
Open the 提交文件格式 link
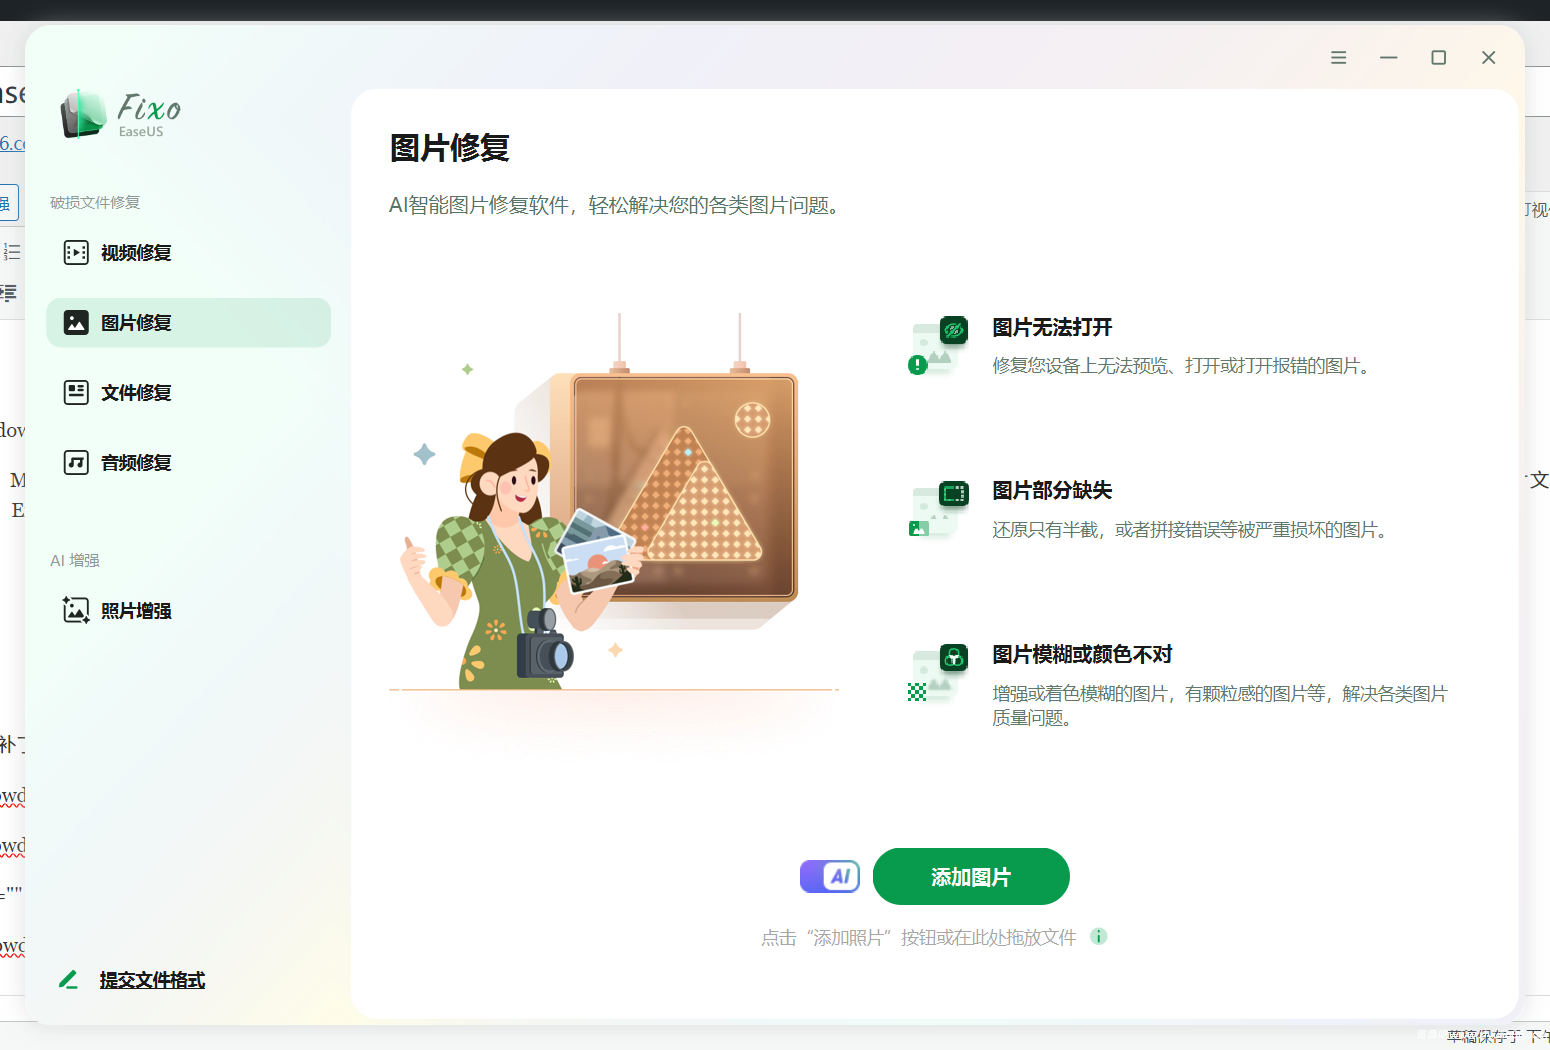152,980
